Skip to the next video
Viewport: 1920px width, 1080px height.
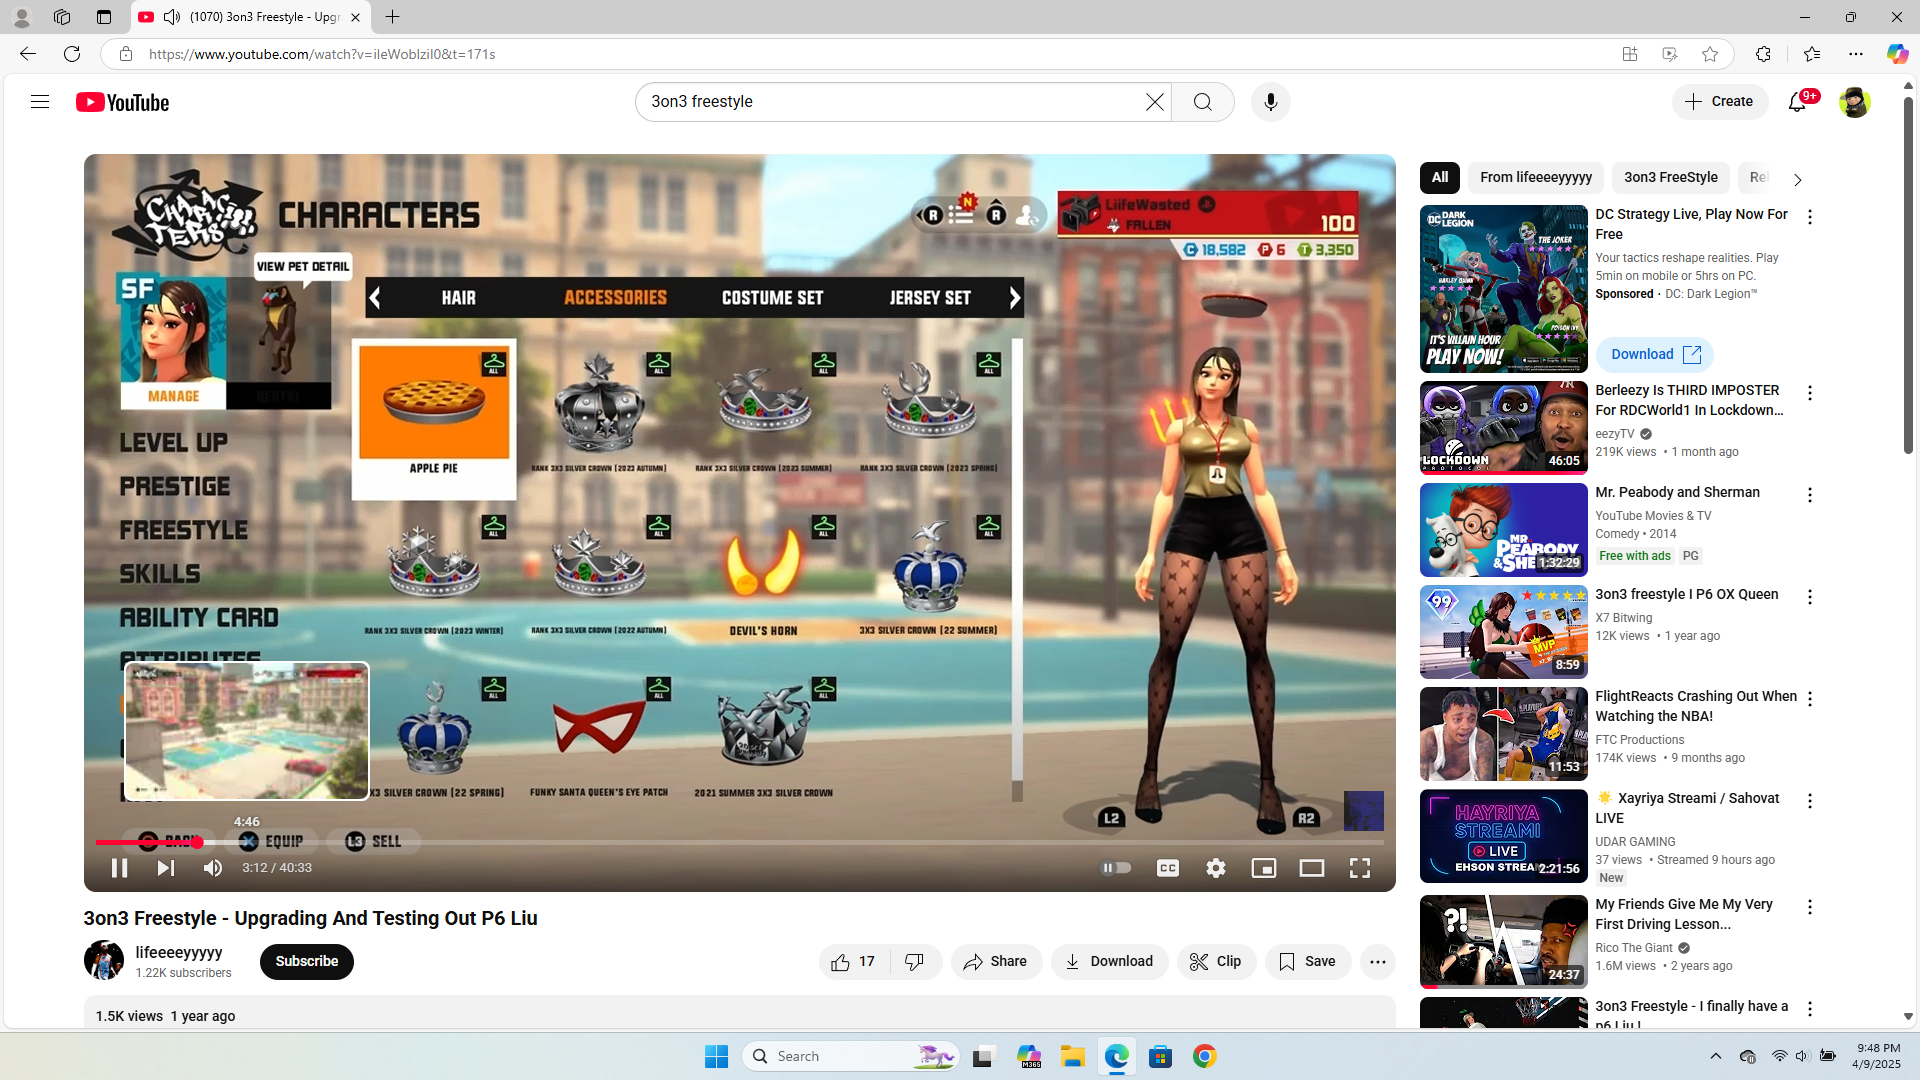click(x=166, y=868)
